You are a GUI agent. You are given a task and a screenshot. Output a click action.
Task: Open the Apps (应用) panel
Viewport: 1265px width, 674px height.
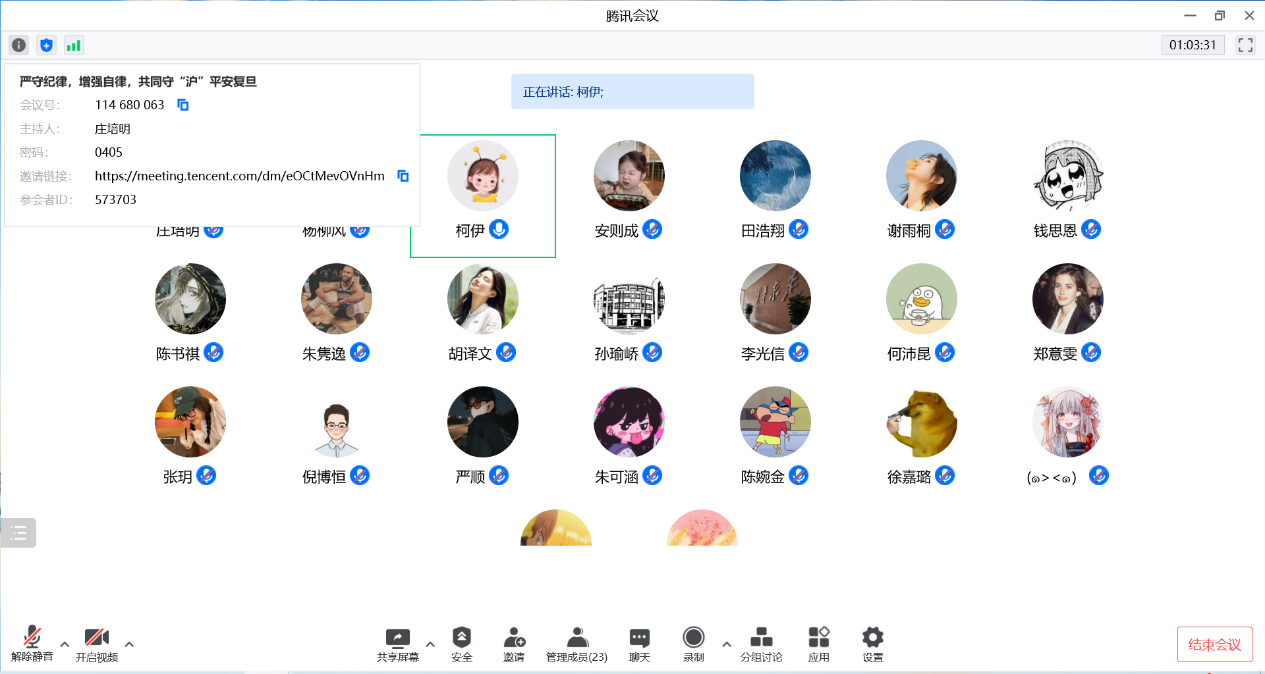pos(819,644)
